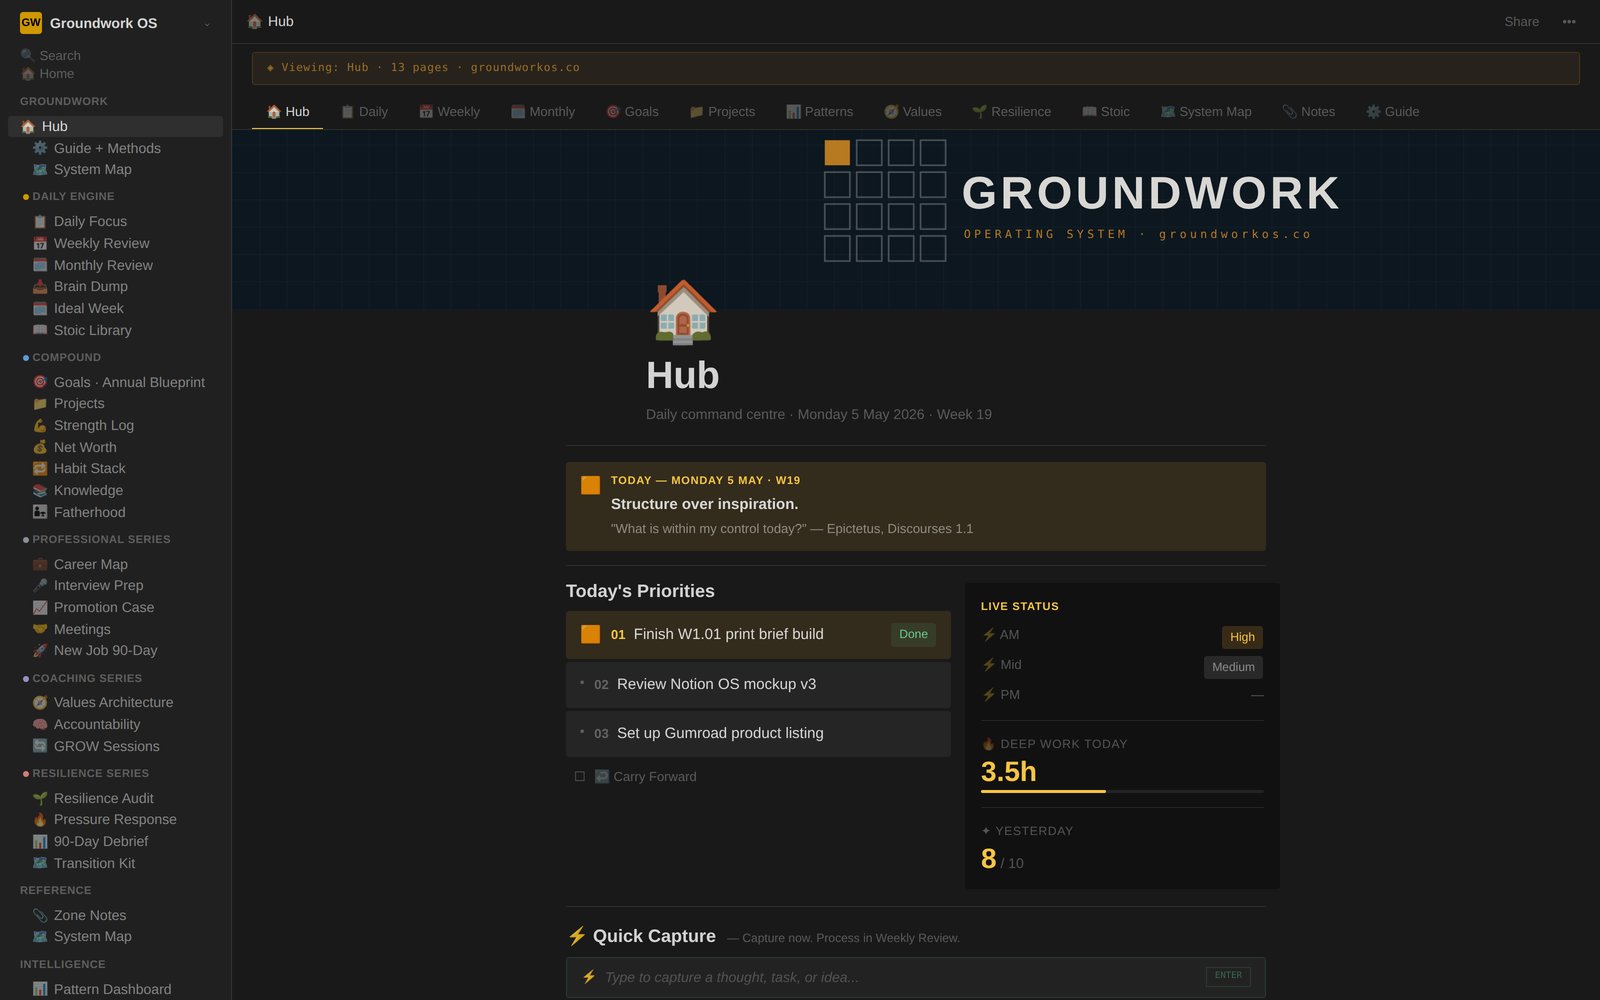The image size is (1600, 1000).
Task: Open Meetings page in sidebar
Action: pos(115,629)
